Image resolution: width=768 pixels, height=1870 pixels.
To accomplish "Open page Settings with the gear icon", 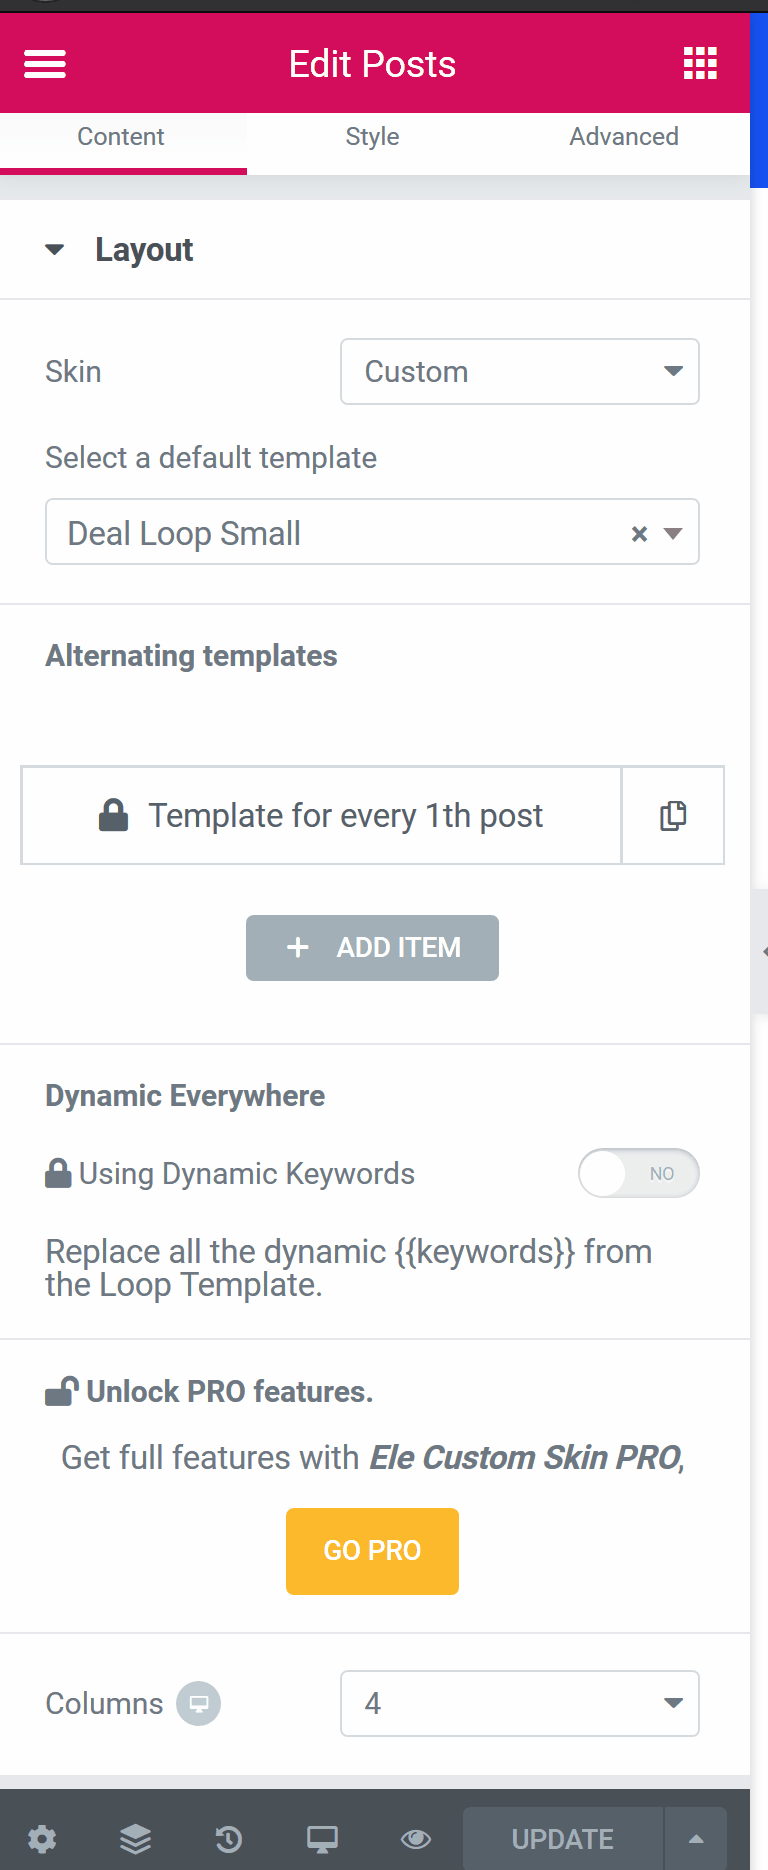I will [42, 1838].
